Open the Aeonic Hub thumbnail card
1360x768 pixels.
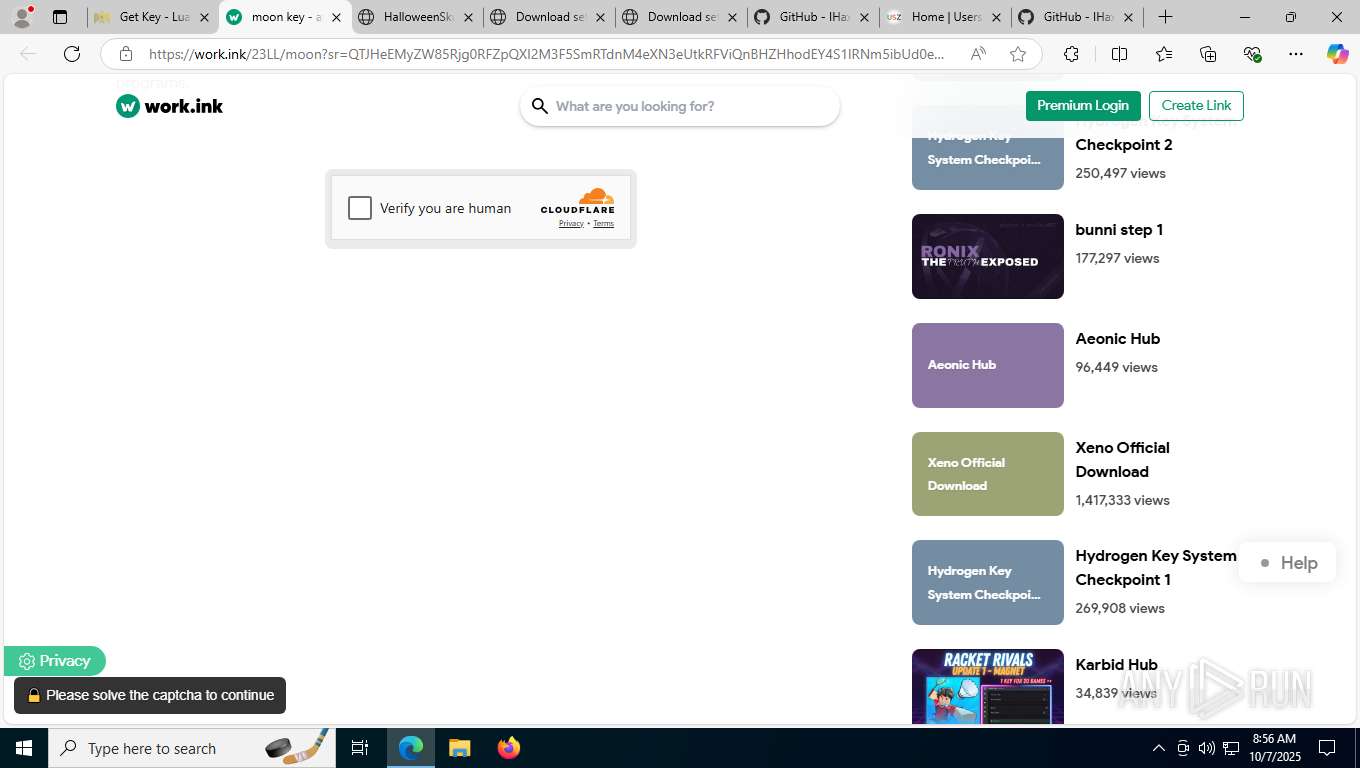tap(988, 365)
